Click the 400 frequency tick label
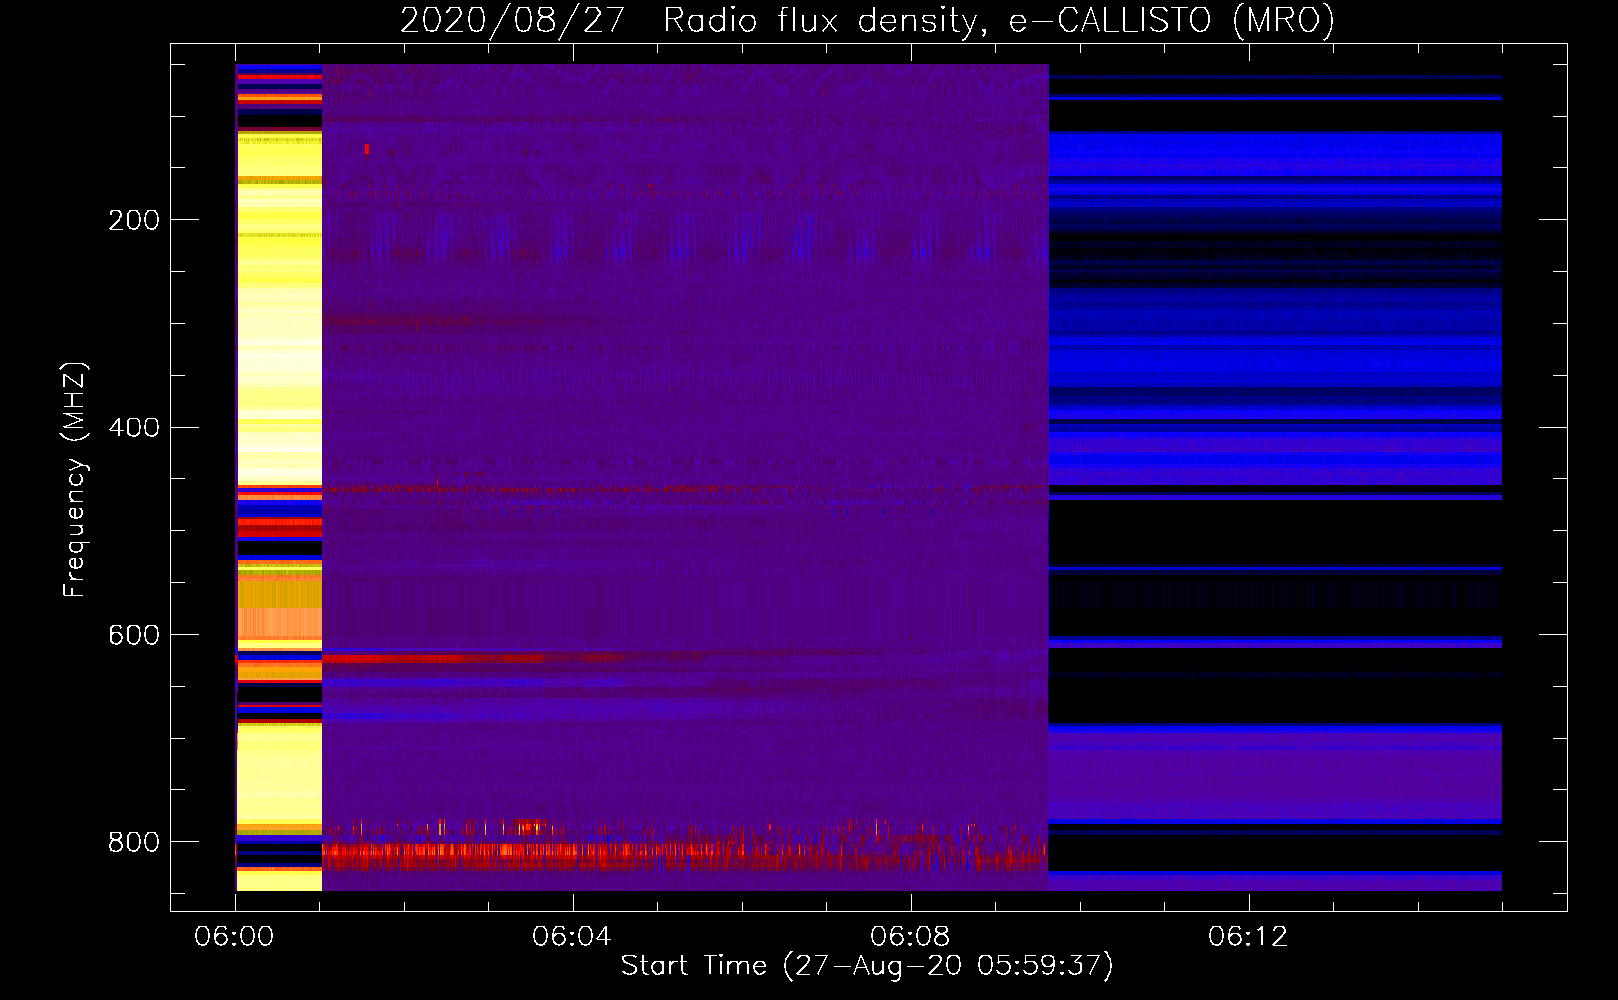The width and height of the screenshot is (1618, 1000). 134,428
